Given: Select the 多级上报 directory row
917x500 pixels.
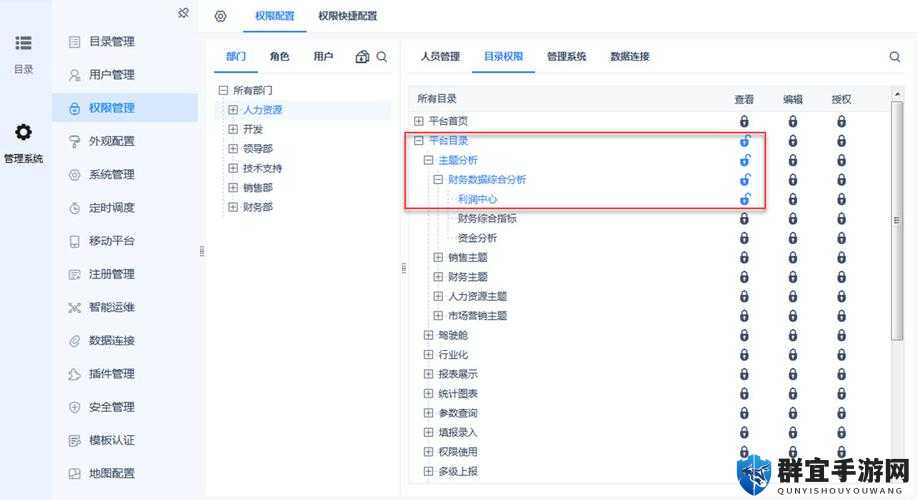Looking at the screenshot, I should click(458, 471).
